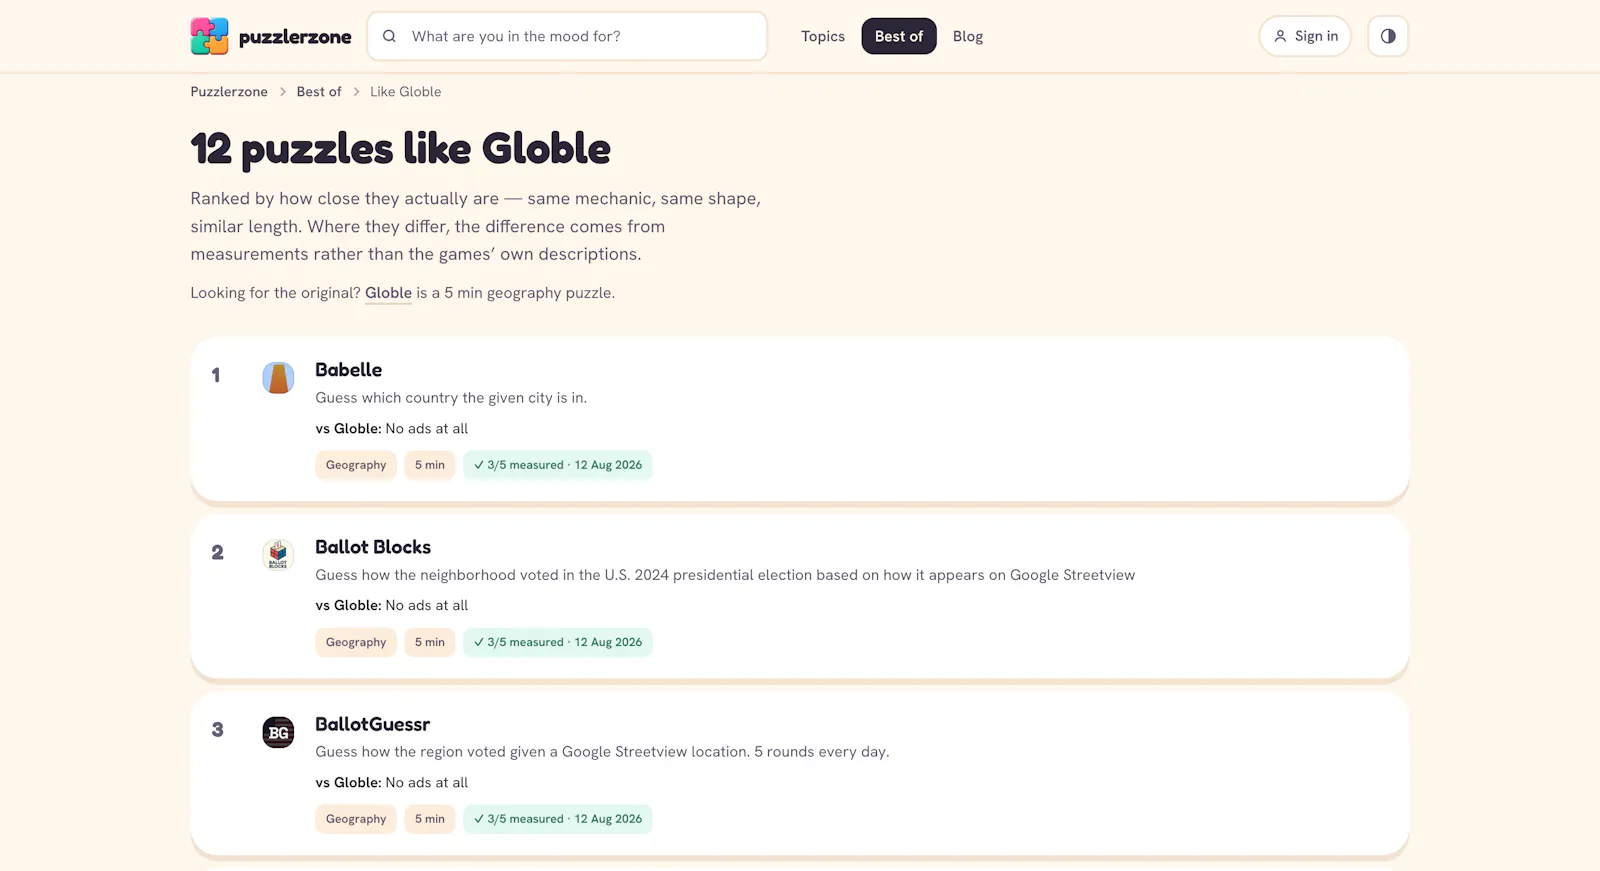Open the Babelle title link
This screenshot has height=871, width=1600.
point(348,370)
